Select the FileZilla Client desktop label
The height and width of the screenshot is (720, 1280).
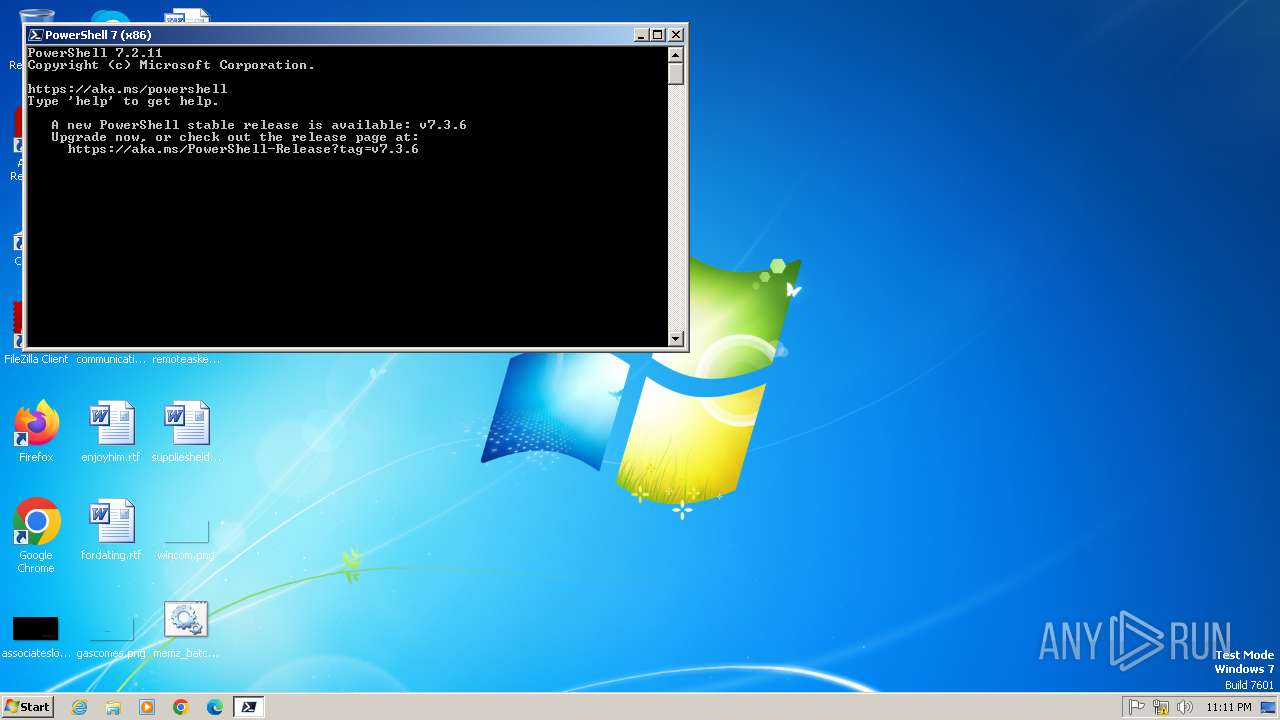36,359
